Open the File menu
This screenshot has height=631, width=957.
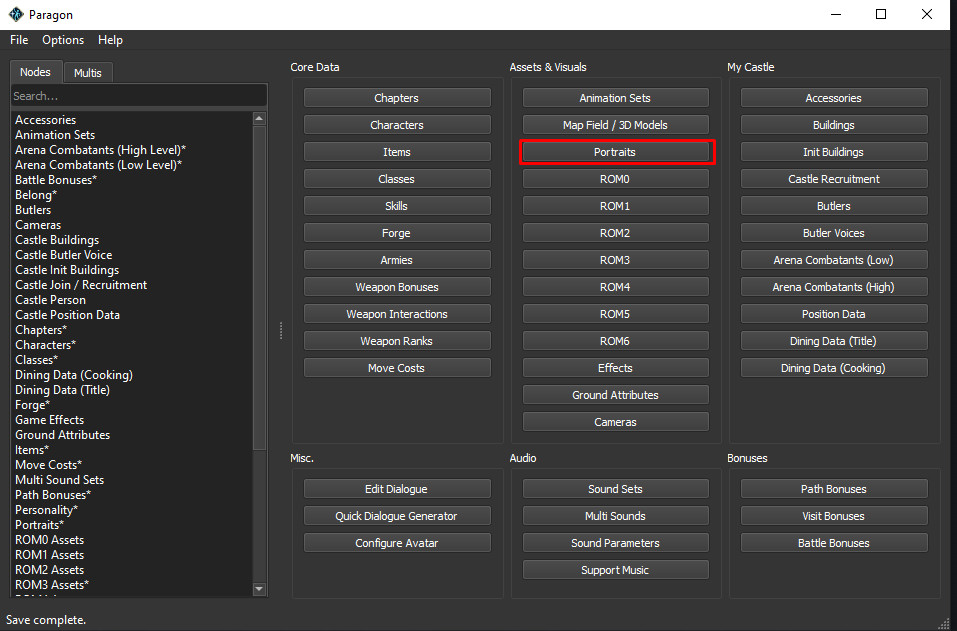coord(19,40)
